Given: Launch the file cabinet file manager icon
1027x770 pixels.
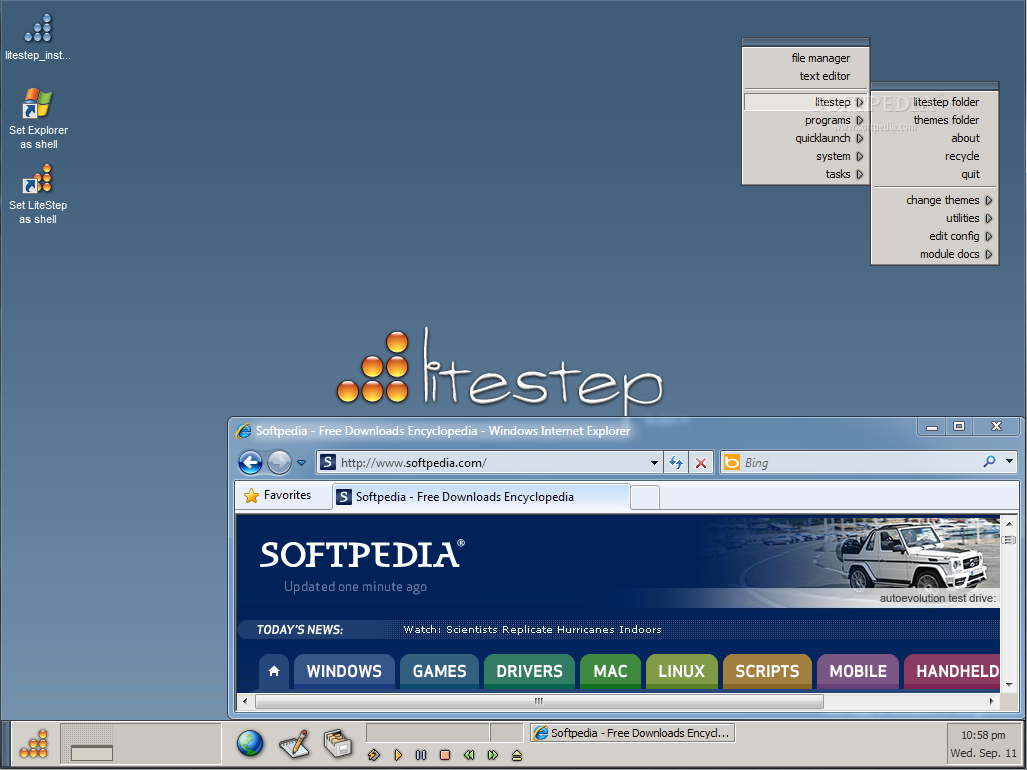Looking at the screenshot, I should [338, 743].
